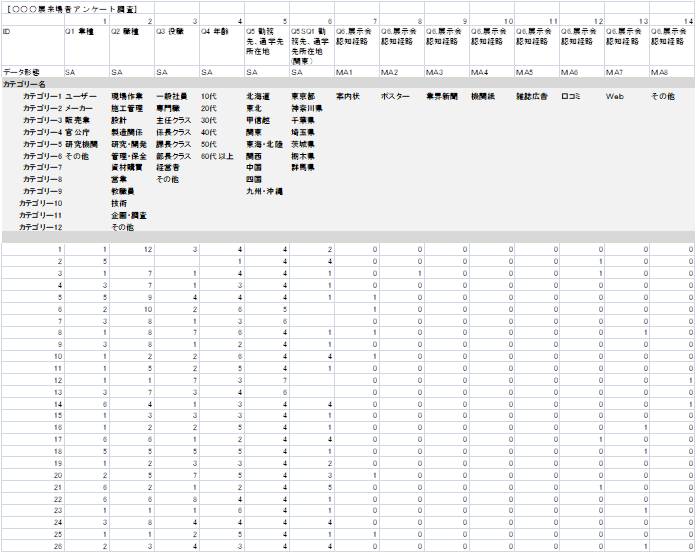This screenshot has width=697, height=554.
Task: Click the 口コミ category cell
Action: [571, 97]
